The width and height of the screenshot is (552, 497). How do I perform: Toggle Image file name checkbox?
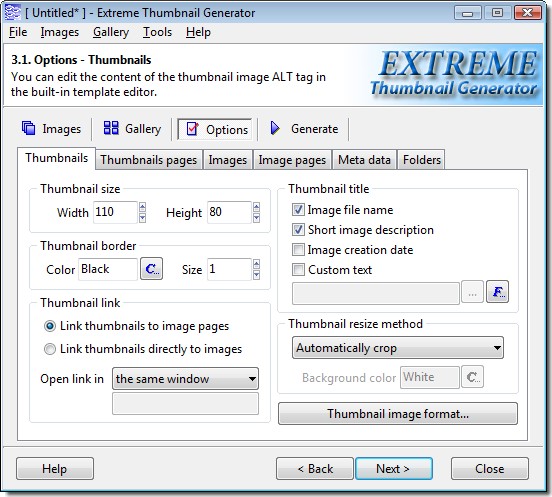click(x=298, y=210)
